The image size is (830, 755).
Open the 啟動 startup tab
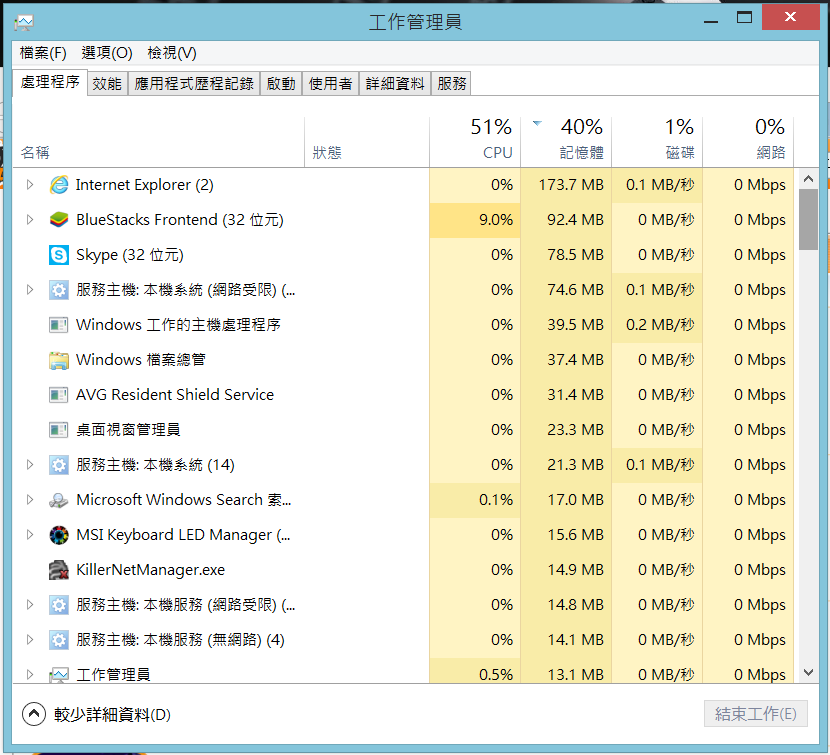pos(281,84)
